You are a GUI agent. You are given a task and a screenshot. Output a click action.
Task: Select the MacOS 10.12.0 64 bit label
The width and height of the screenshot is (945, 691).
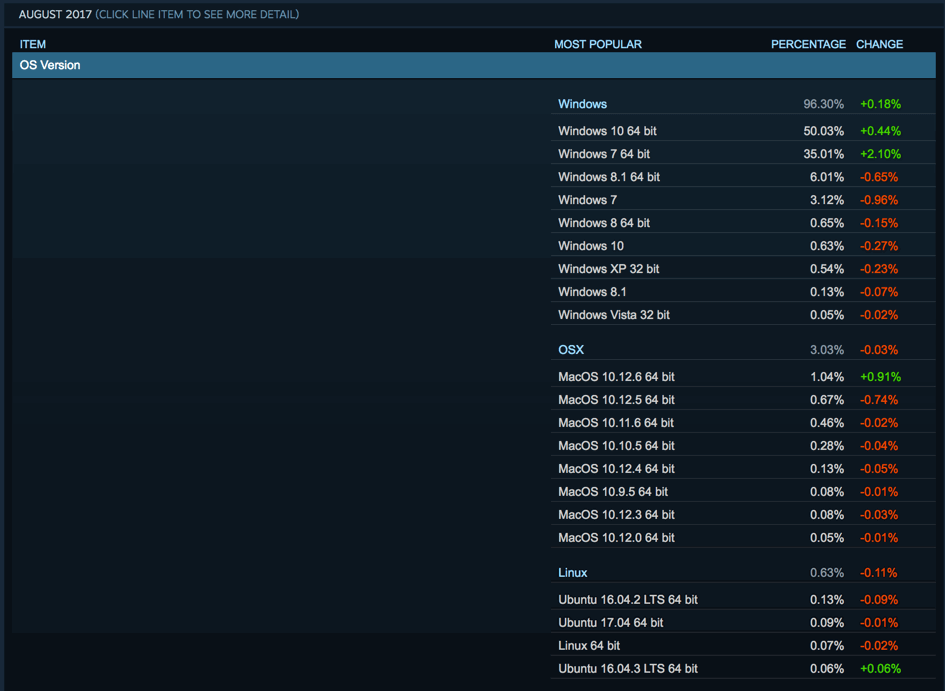[x=616, y=538]
